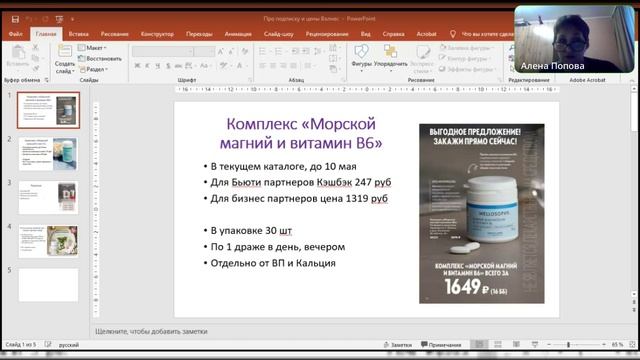This screenshot has width=640, height=360.
Task: Click the clear formatting icon
Action: 244,51
